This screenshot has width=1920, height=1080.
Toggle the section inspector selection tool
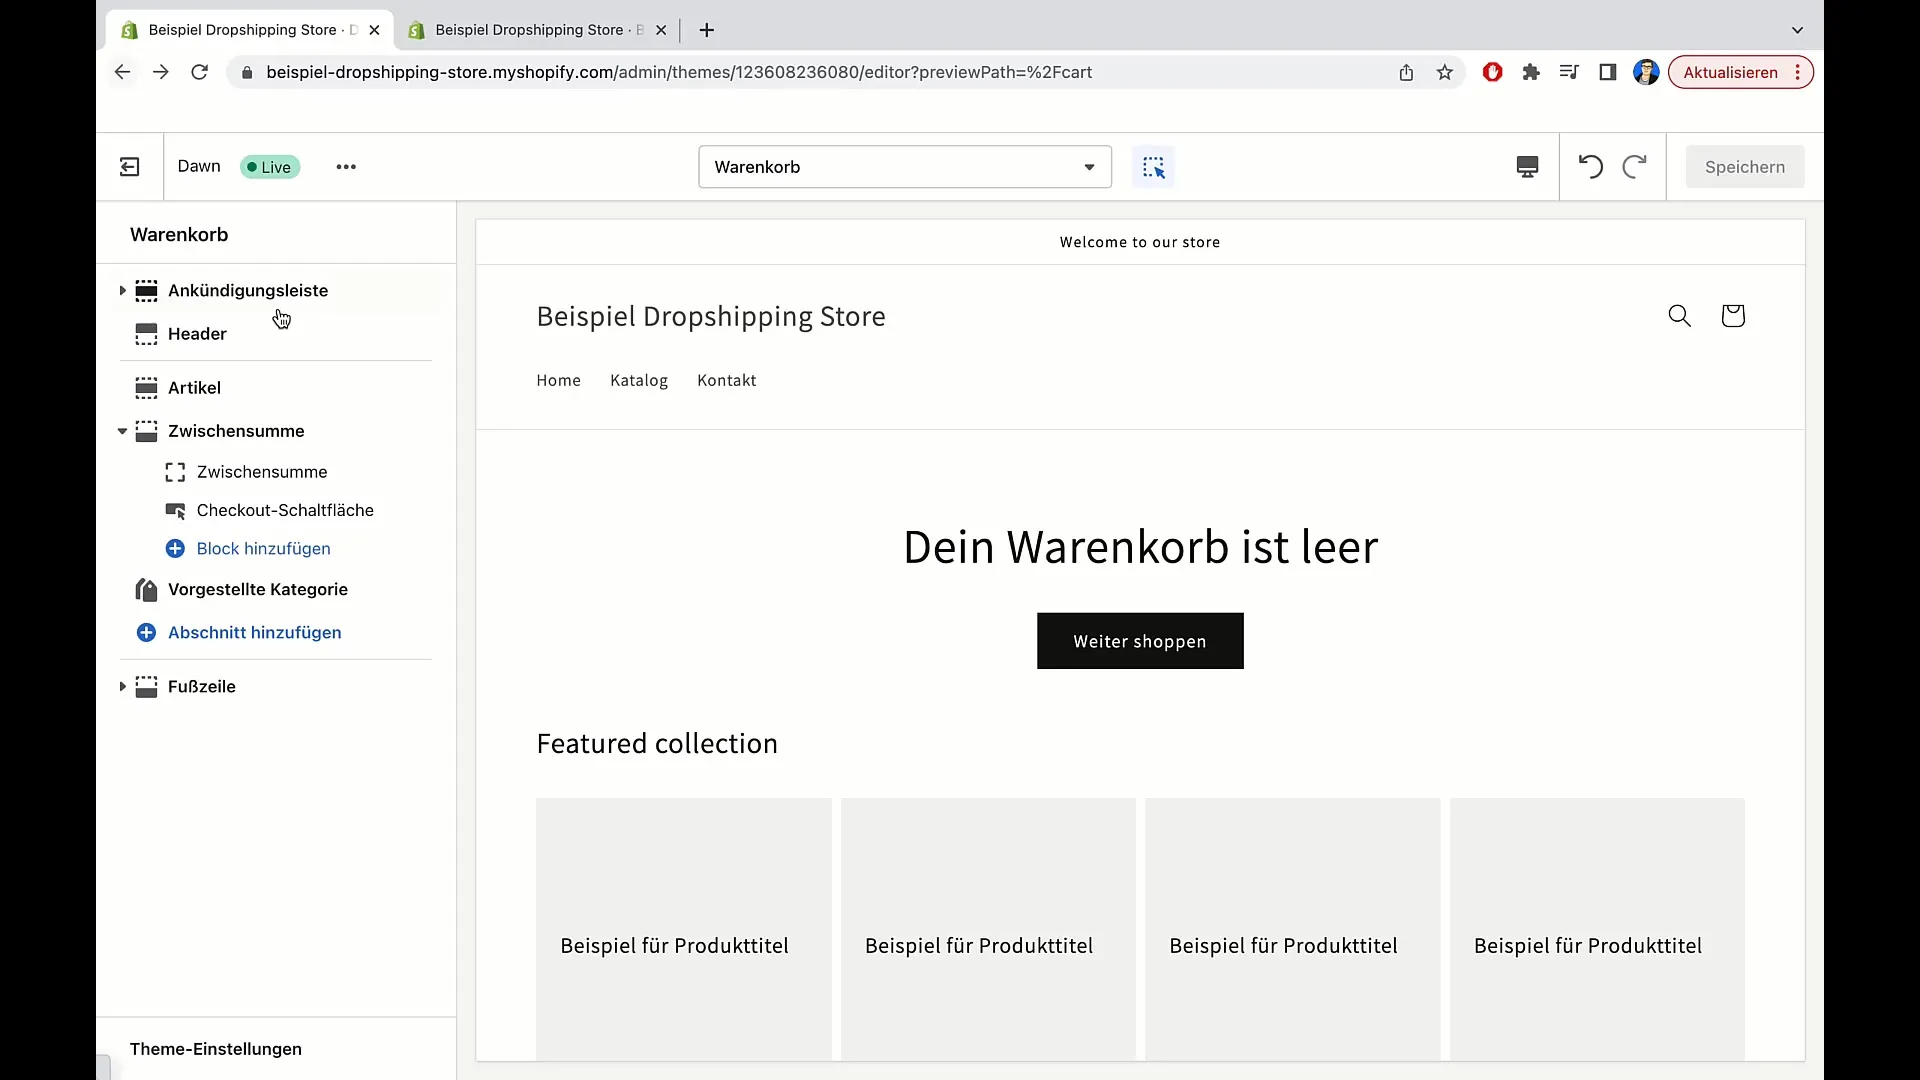[1153, 167]
